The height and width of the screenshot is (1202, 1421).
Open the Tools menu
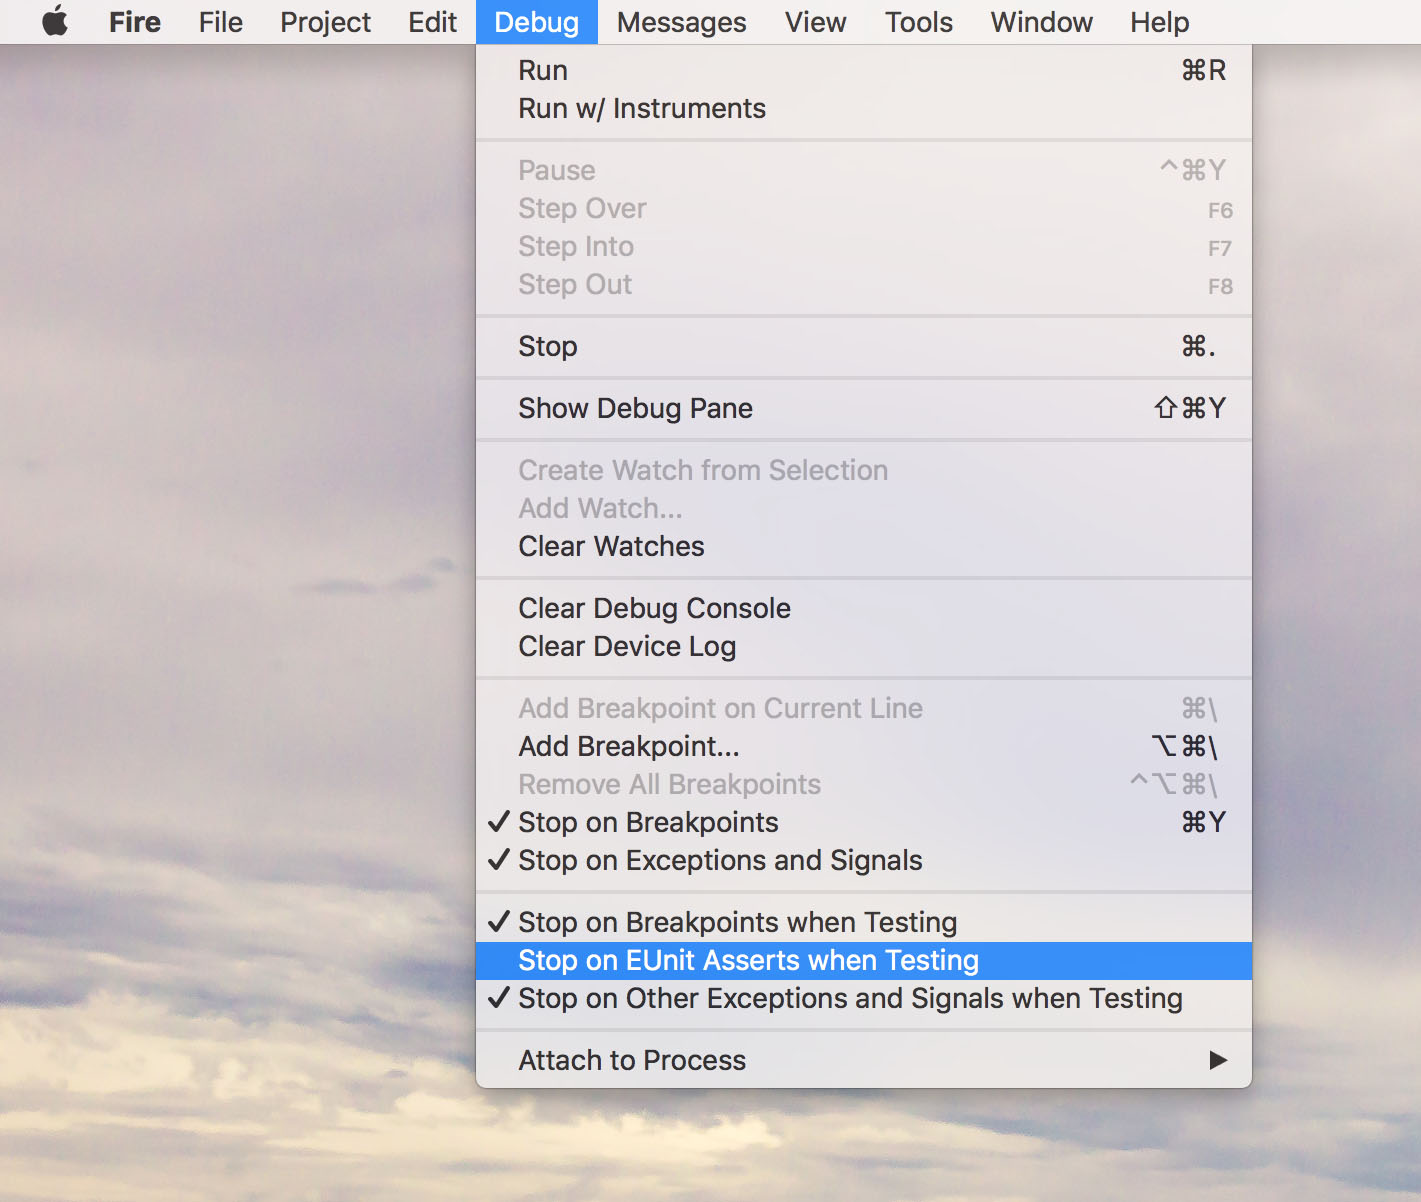click(x=919, y=22)
